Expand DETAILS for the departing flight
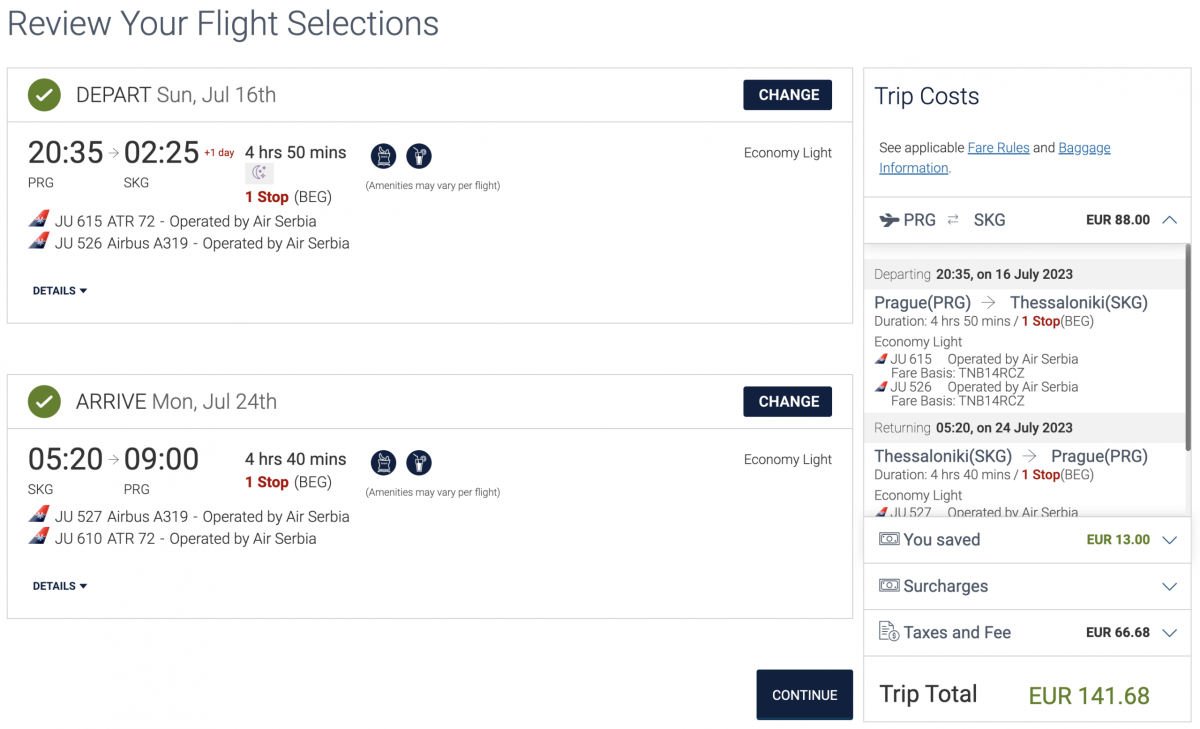This screenshot has width=1200, height=729. 60,291
